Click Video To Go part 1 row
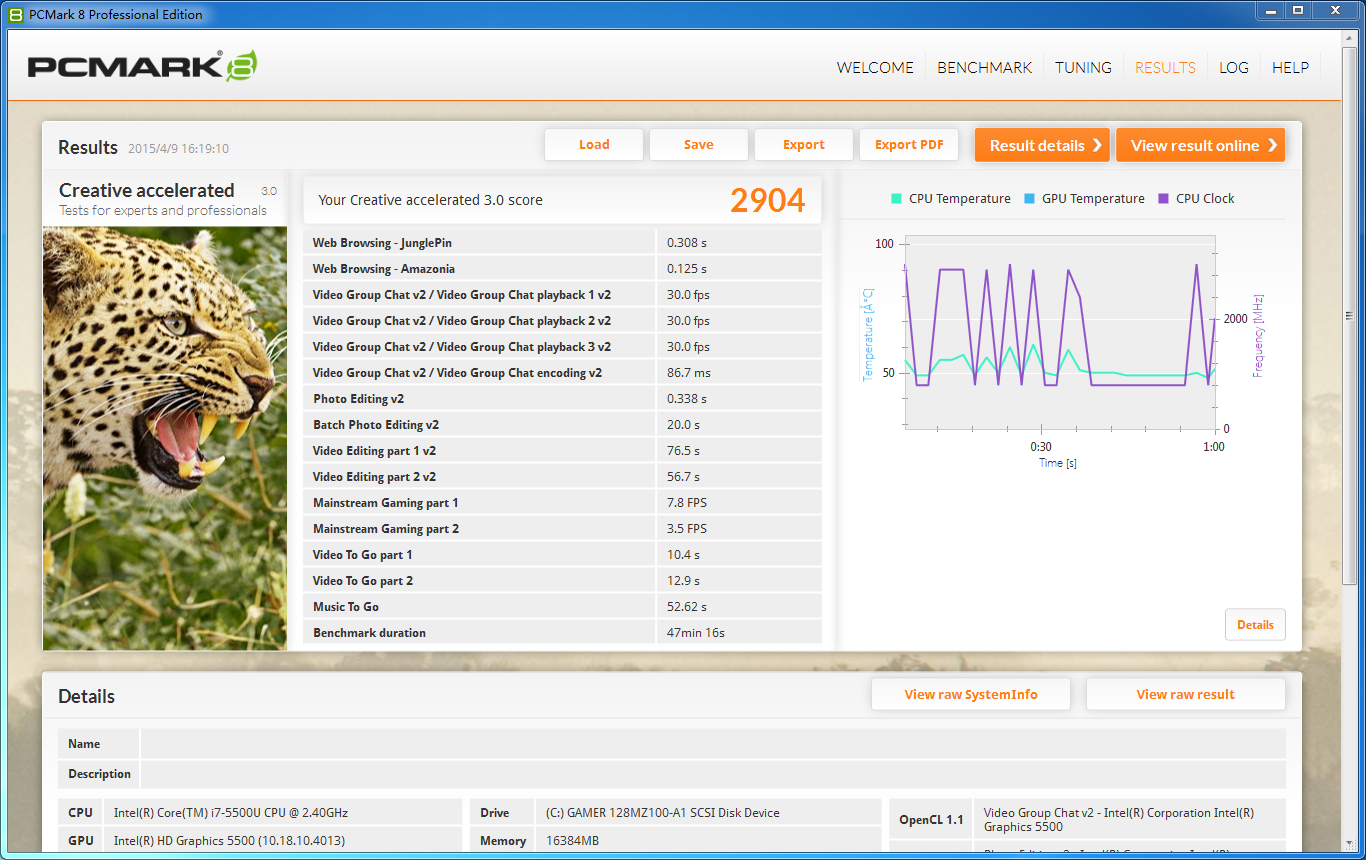The width and height of the screenshot is (1366, 860). click(562, 555)
